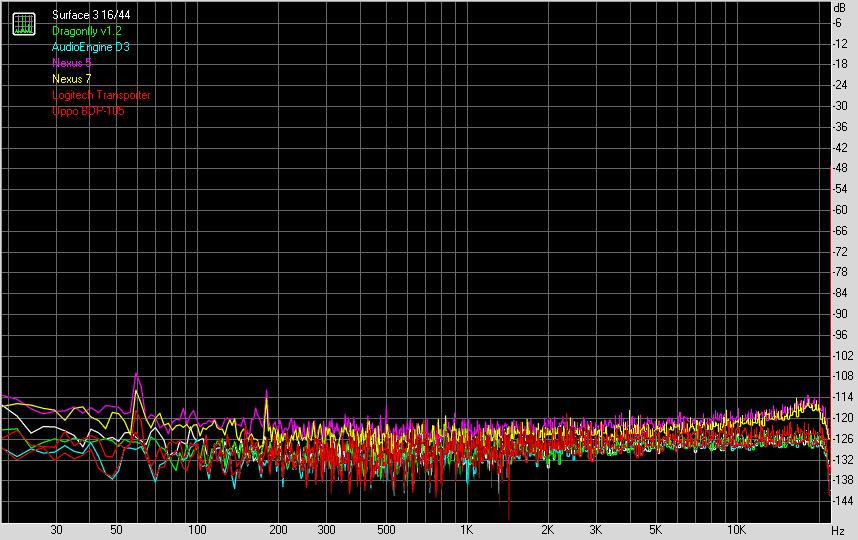Select the AudioEngine D3 legend entry

click(91, 47)
